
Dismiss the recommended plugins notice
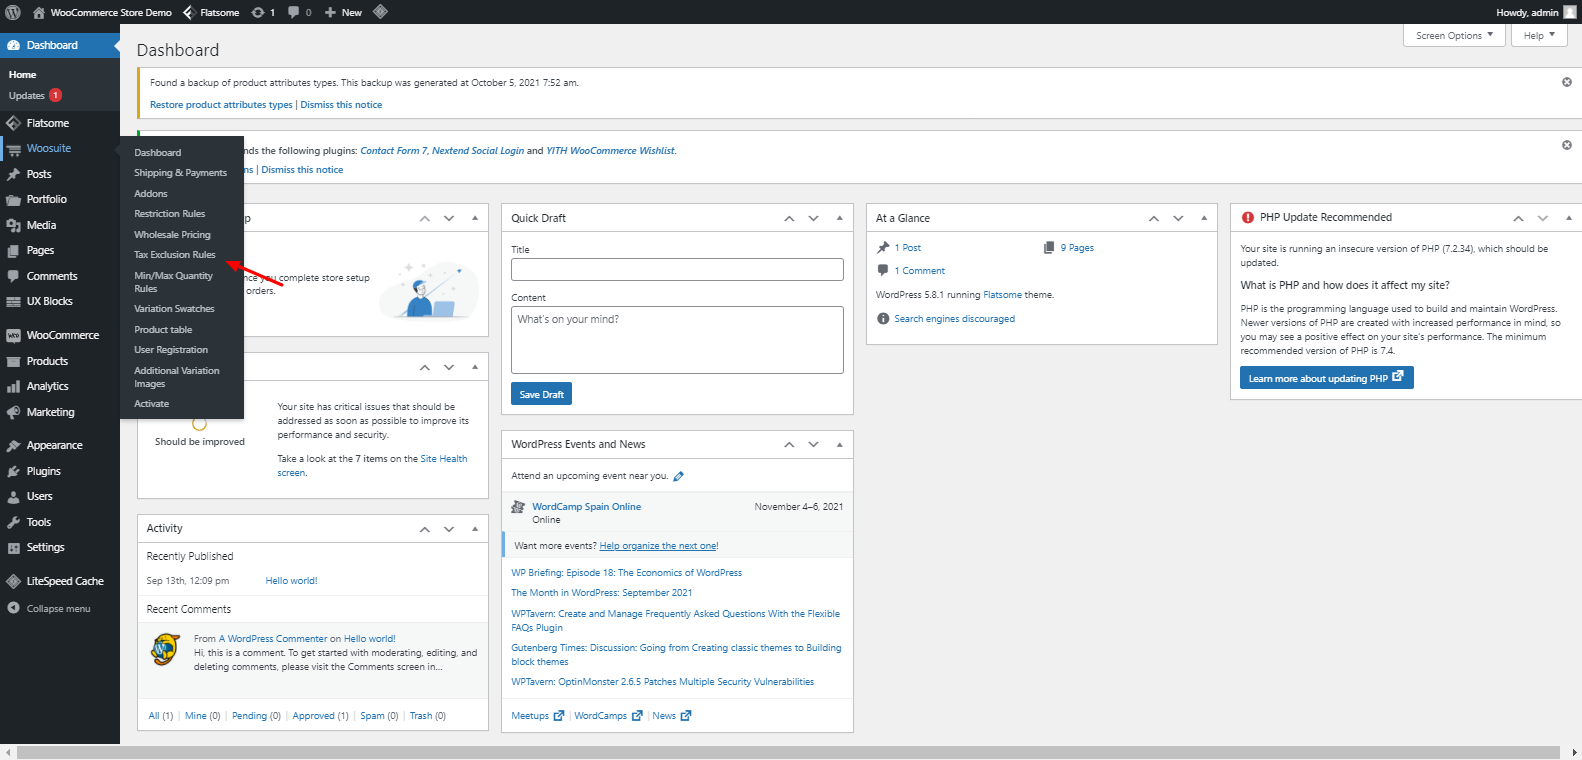(1567, 145)
